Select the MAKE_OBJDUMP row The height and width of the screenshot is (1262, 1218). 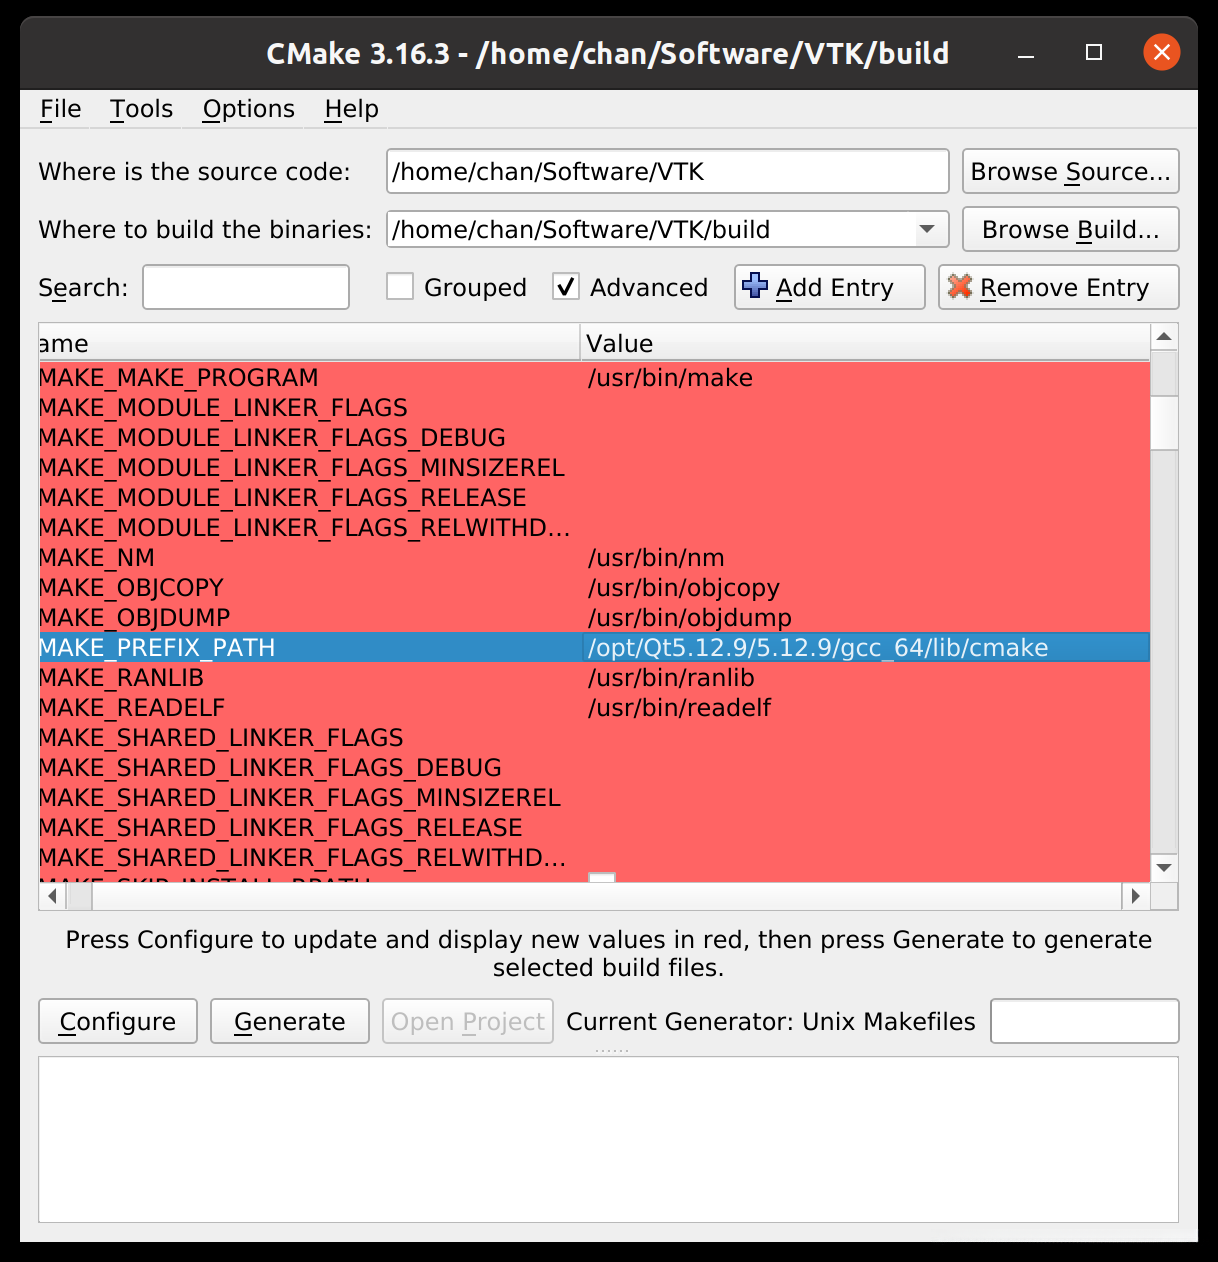(x=594, y=617)
